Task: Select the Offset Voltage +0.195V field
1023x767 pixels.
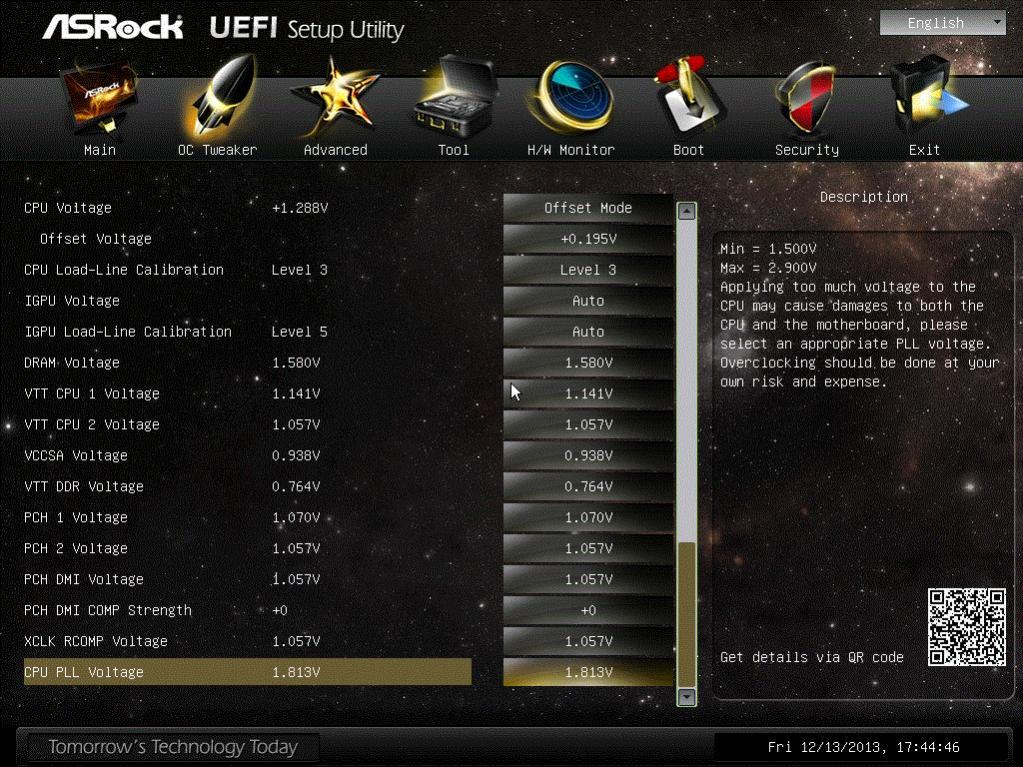Action: pos(588,239)
